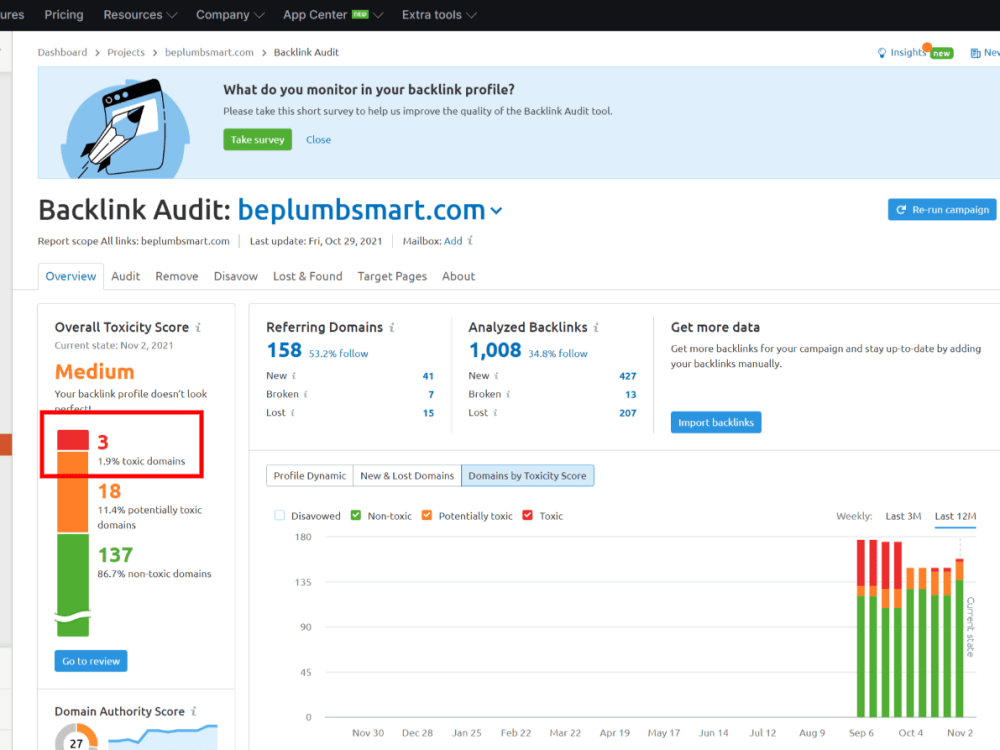The width and height of the screenshot is (1000, 750).
Task: Click the Take survey button
Action: 258,140
